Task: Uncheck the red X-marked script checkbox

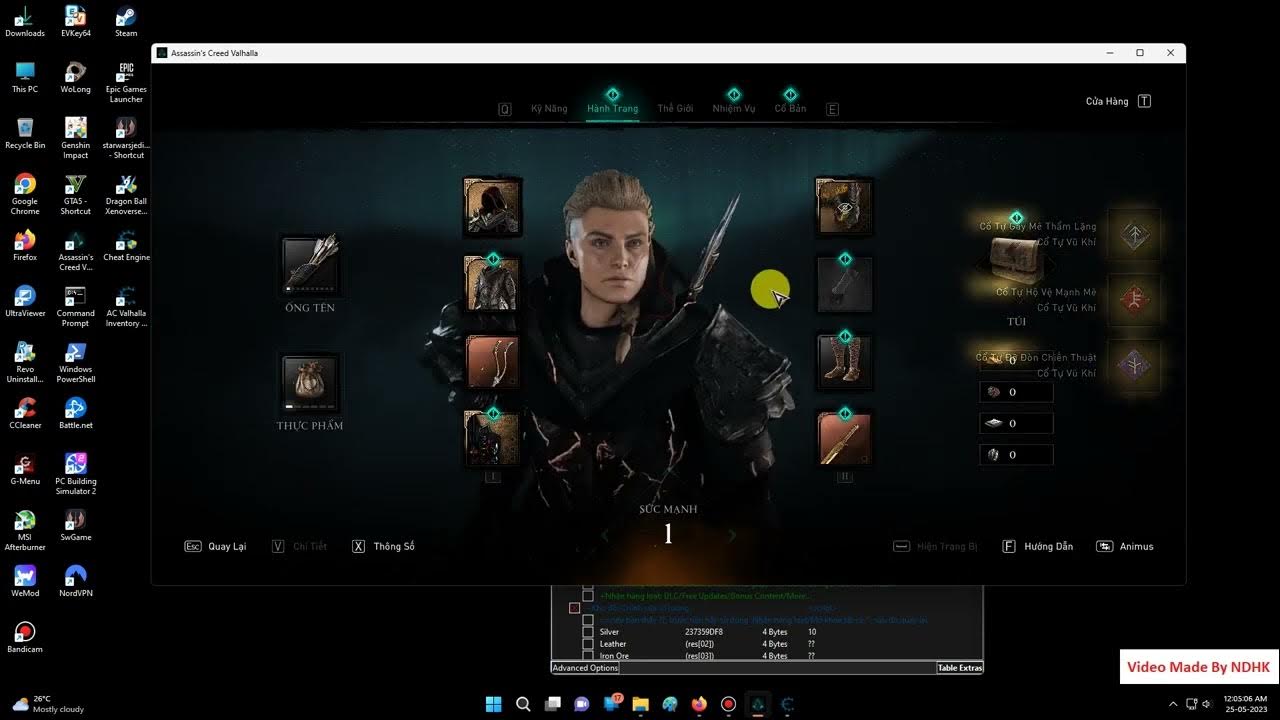Action: tap(574, 608)
